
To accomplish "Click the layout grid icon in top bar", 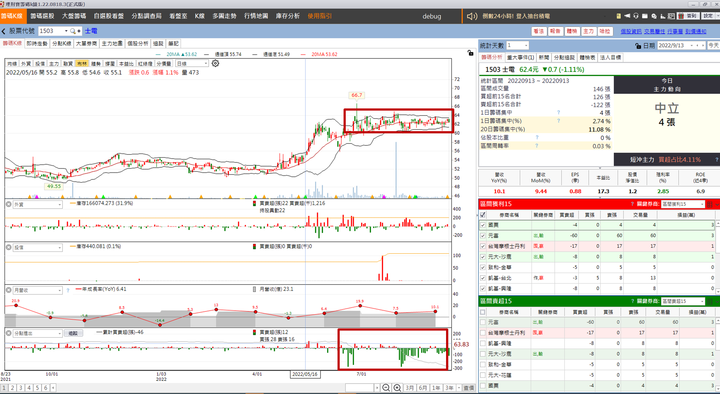I will click(671, 16).
